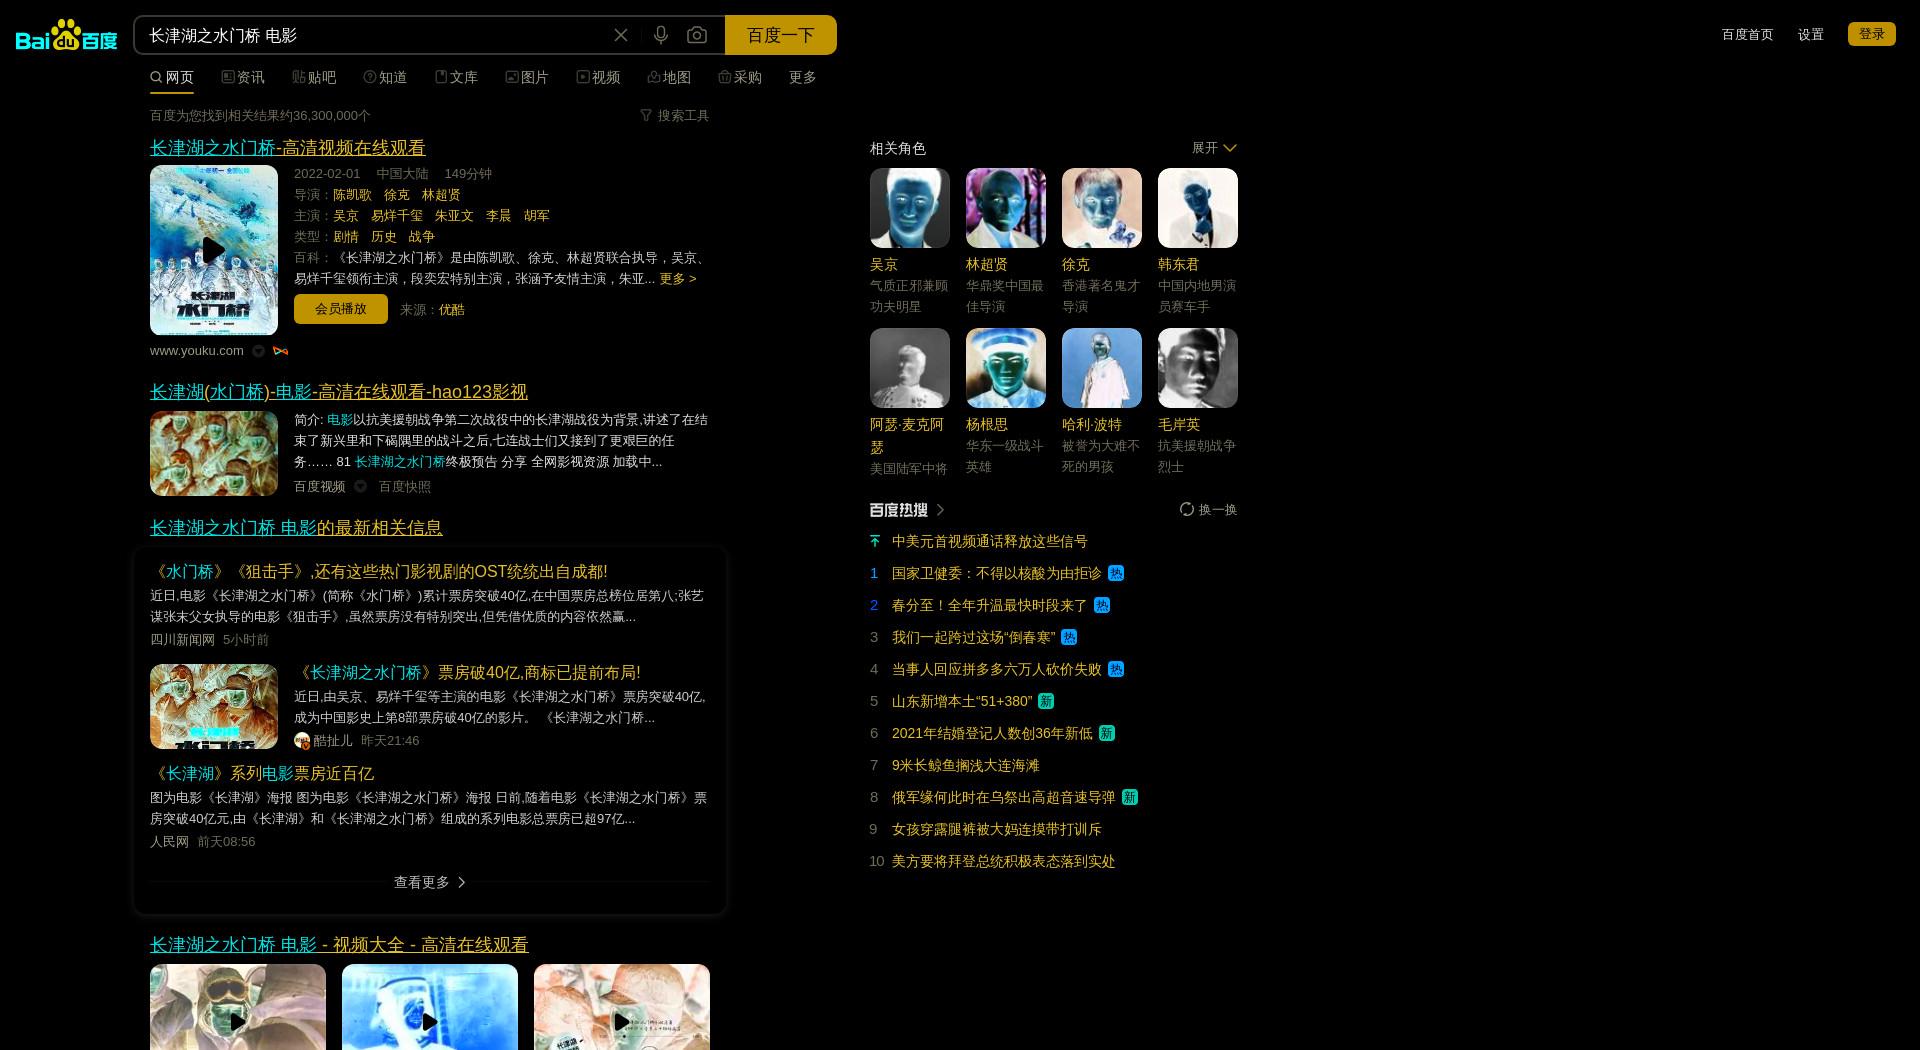The image size is (1920, 1050).
Task: Click the 吴京 portrait
Action: pos(910,208)
